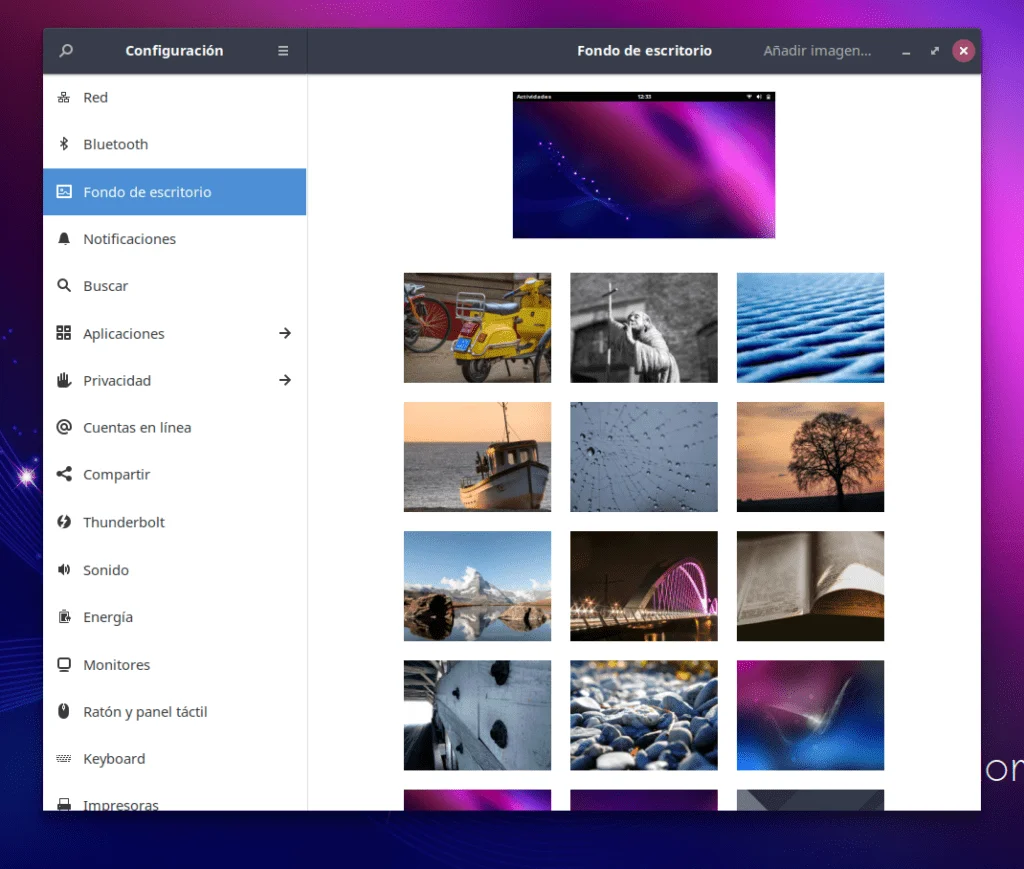Choose the blue wavy texture wallpaper
Image resolution: width=1024 pixels, height=869 pixels.
810,328
